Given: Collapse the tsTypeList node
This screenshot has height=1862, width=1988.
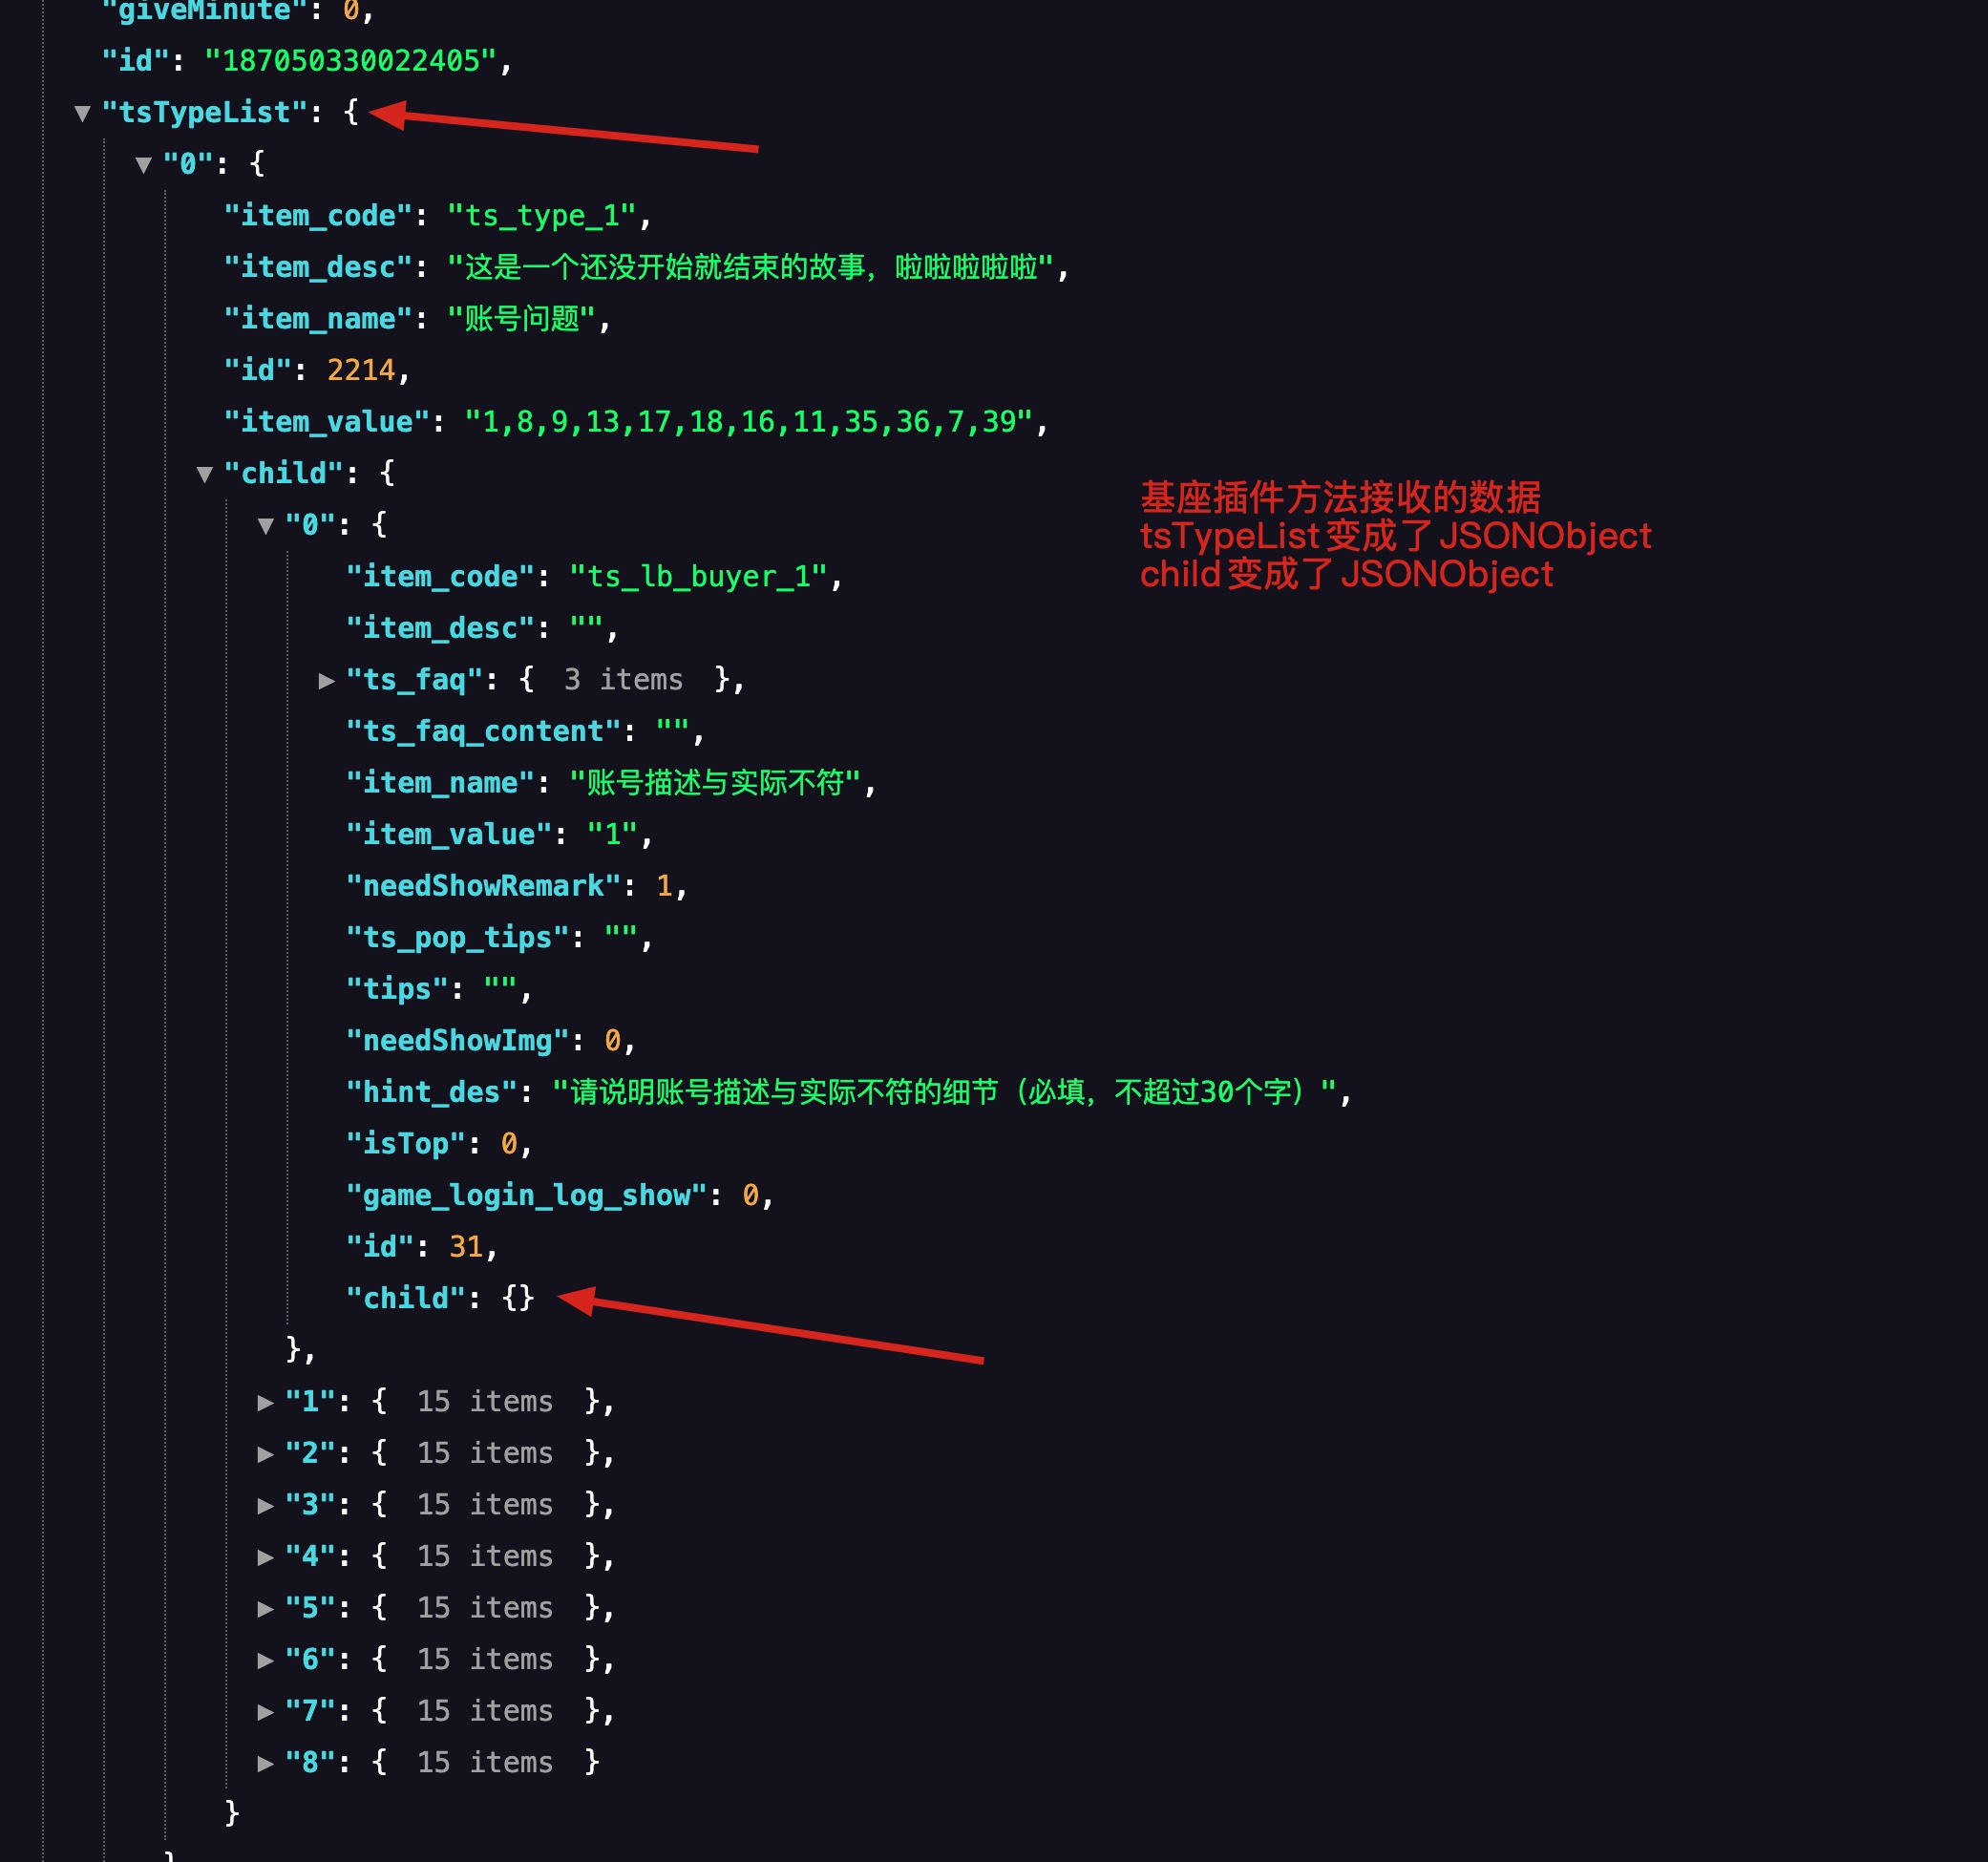Looking at the screenshot, I should (83, 113).
